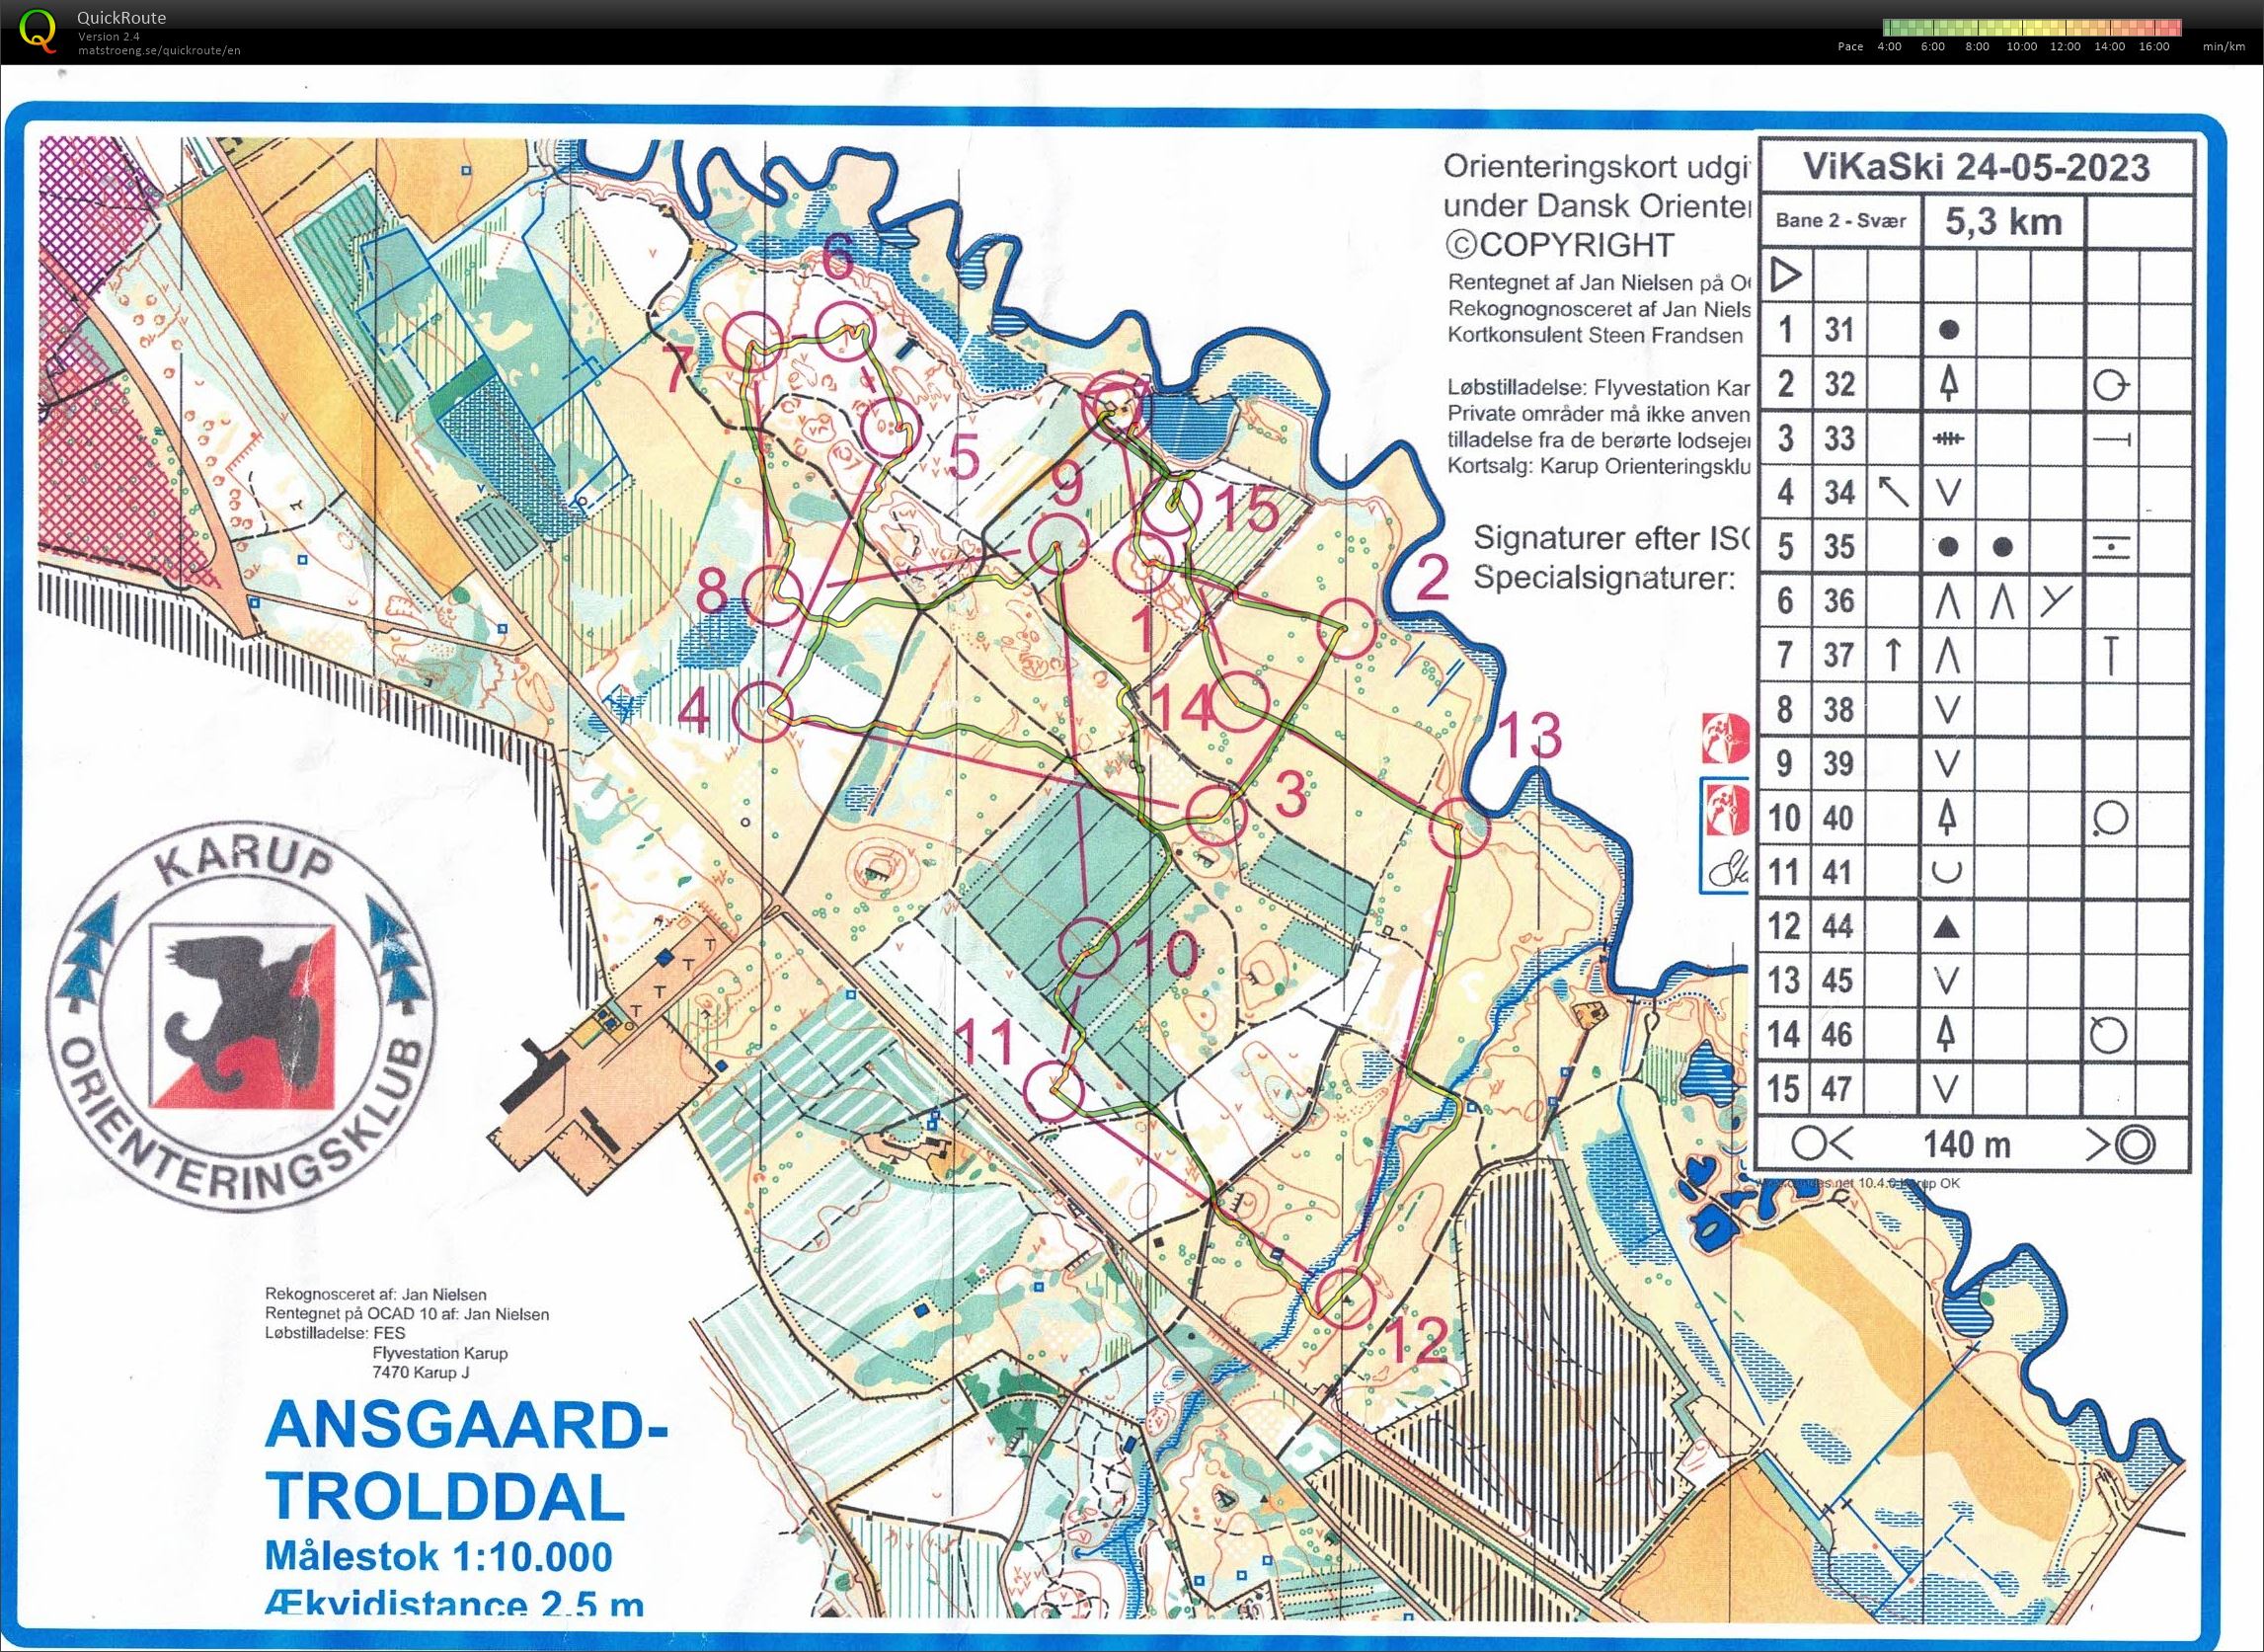The height and width of the screenshot is (1652, 2264).
Task: Click the min/km unit label
Action: coord(2223,47)
